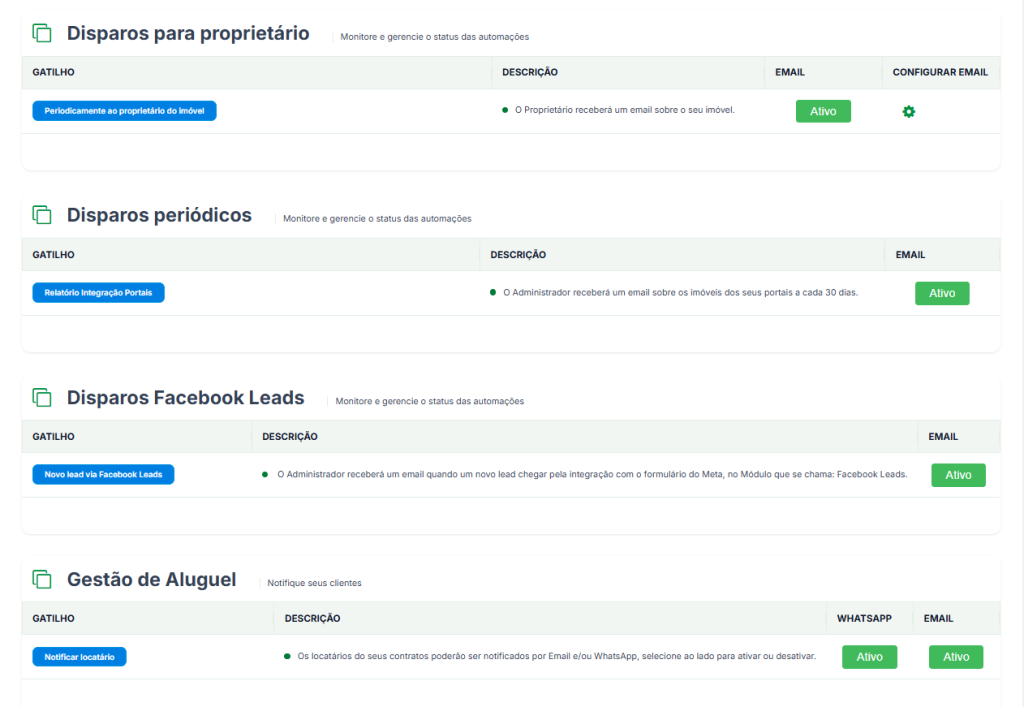The image size is (1024, 707).
Task: Disable Email Ativo for Notificar locatário
Action: [956, 657]
